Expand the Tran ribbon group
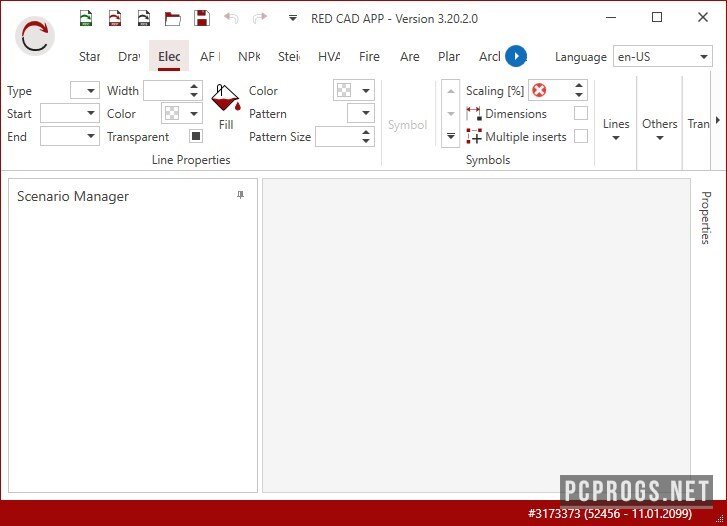This screenshot has width=727, height=526. coord(698,124)
